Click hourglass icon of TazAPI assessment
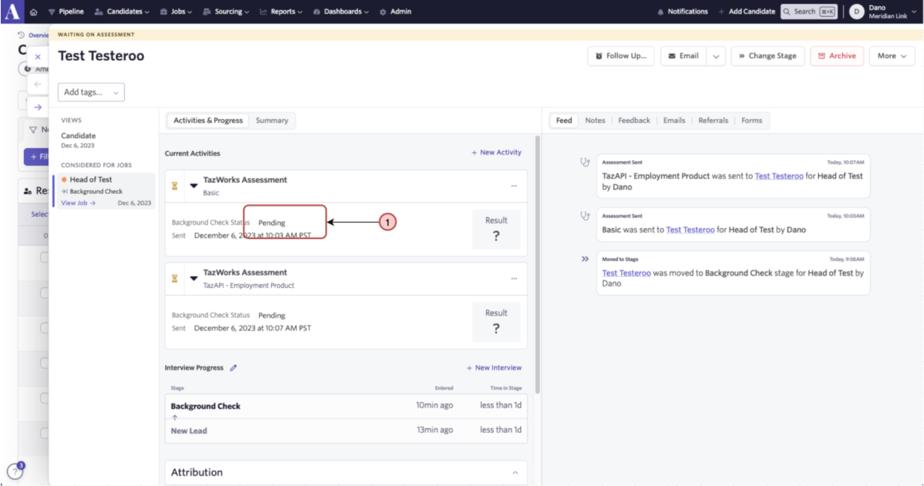924x486 pixels. (x=174, y=279)
